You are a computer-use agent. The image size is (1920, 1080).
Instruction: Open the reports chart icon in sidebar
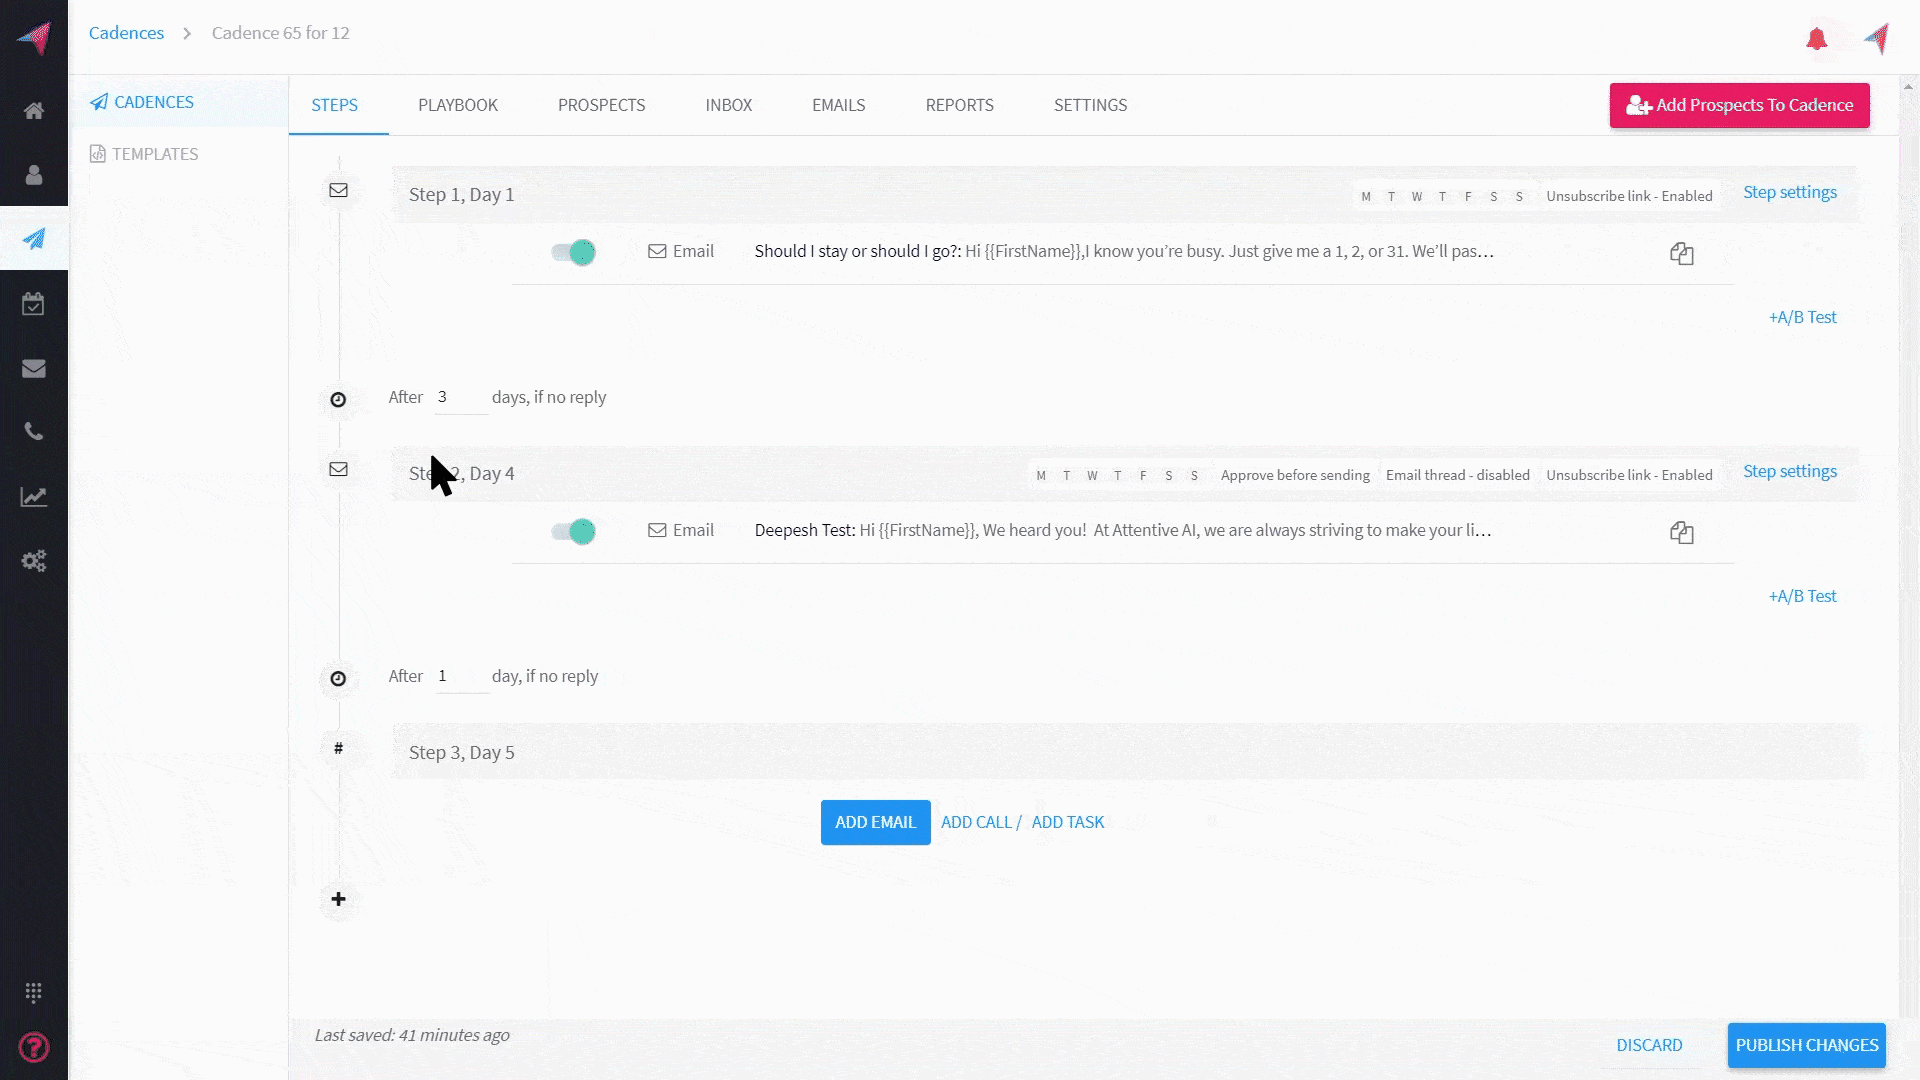(34, 497)
